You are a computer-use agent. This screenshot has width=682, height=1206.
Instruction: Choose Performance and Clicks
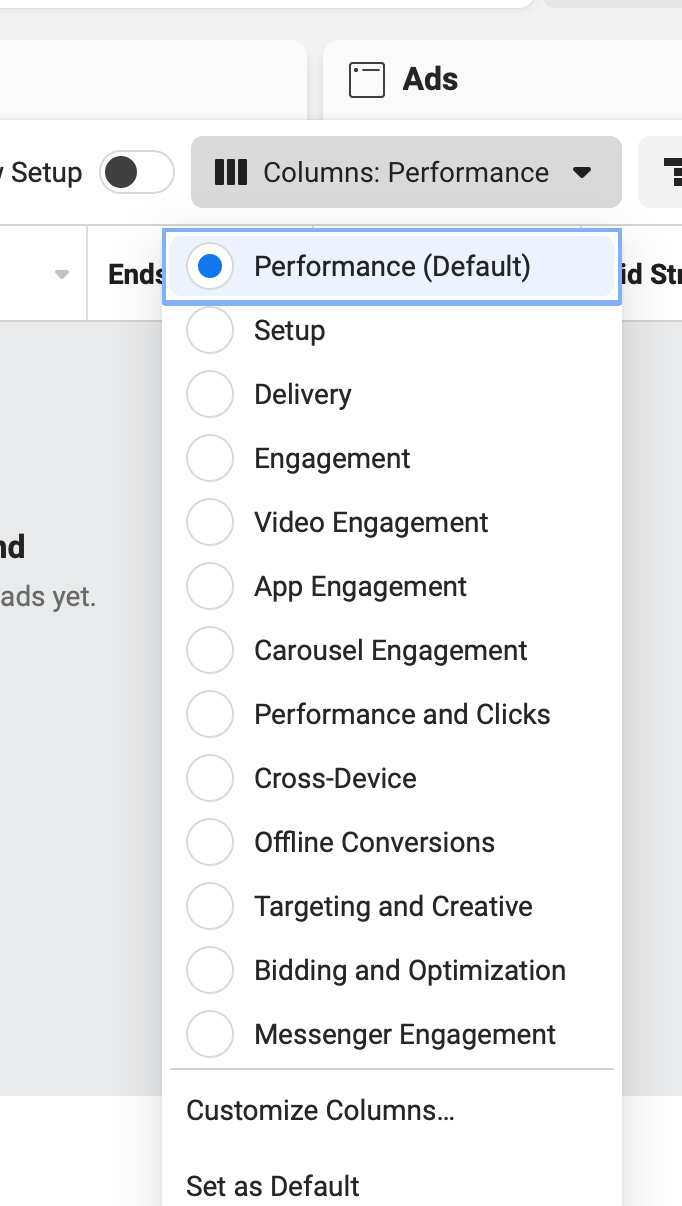tap(392, 714)
